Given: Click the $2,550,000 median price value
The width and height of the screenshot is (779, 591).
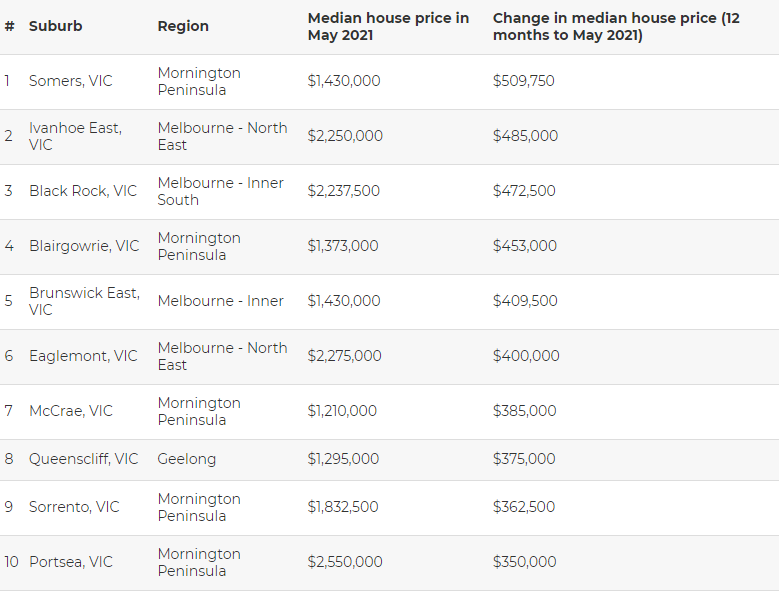Looking at the screenshot, I should pos(345,562).
